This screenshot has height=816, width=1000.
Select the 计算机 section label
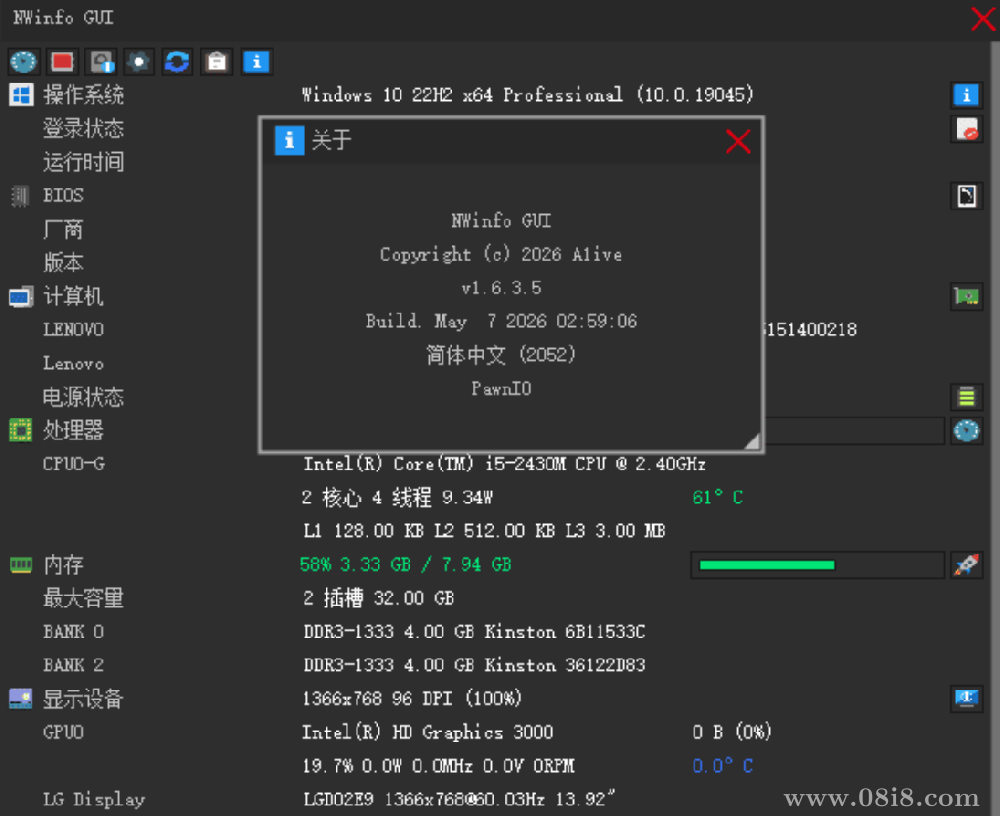pyautogui.click(x=73, y=296)
